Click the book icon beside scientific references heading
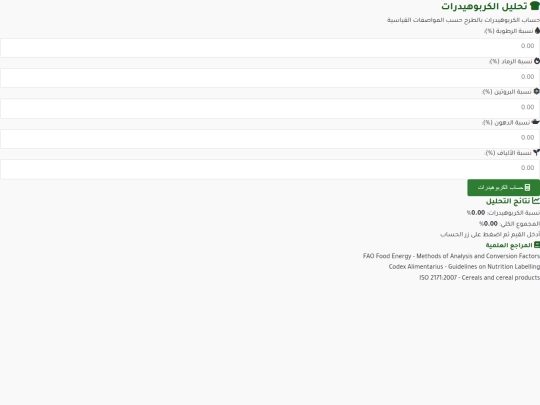 coord(537,245)
